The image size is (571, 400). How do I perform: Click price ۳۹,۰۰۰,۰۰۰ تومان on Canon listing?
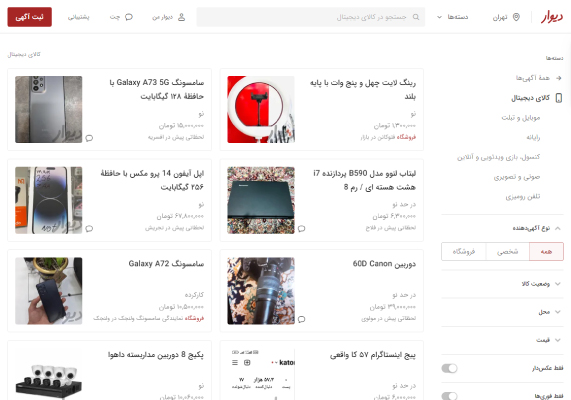pyautogui.click(x=393, y=307)
